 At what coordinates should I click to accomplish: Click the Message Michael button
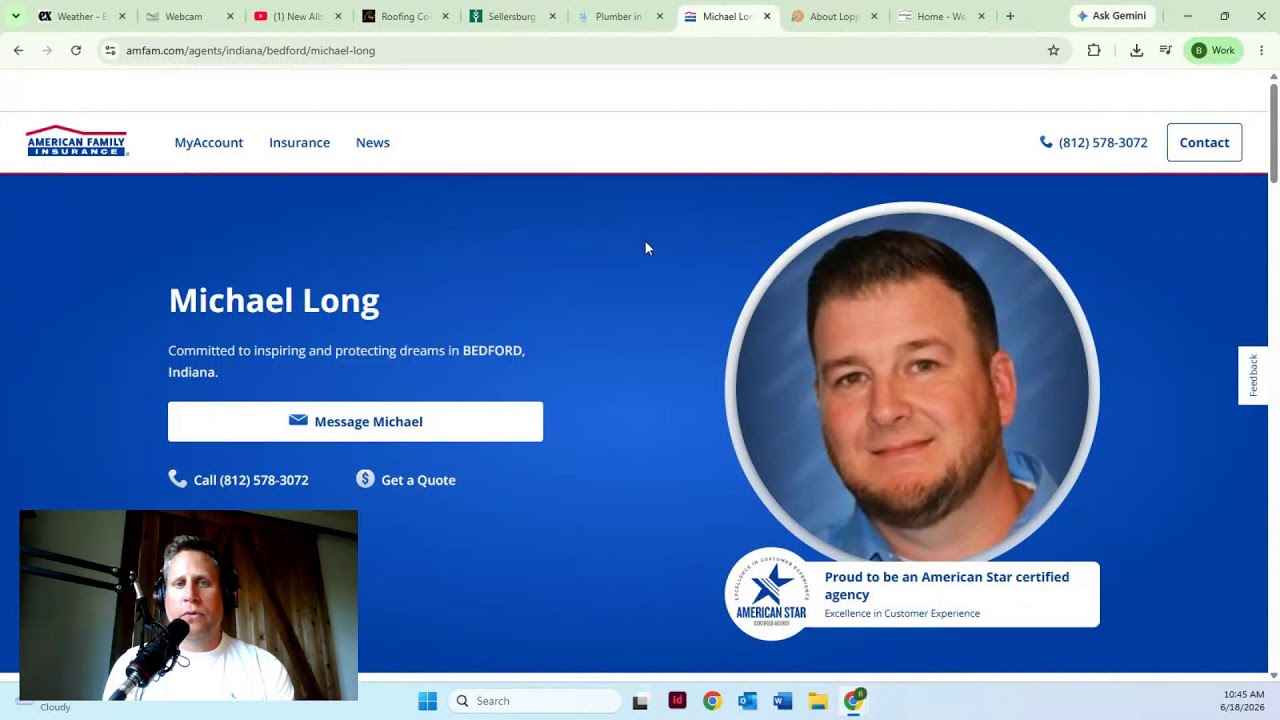pyautogui.click(x=355, y=421)
